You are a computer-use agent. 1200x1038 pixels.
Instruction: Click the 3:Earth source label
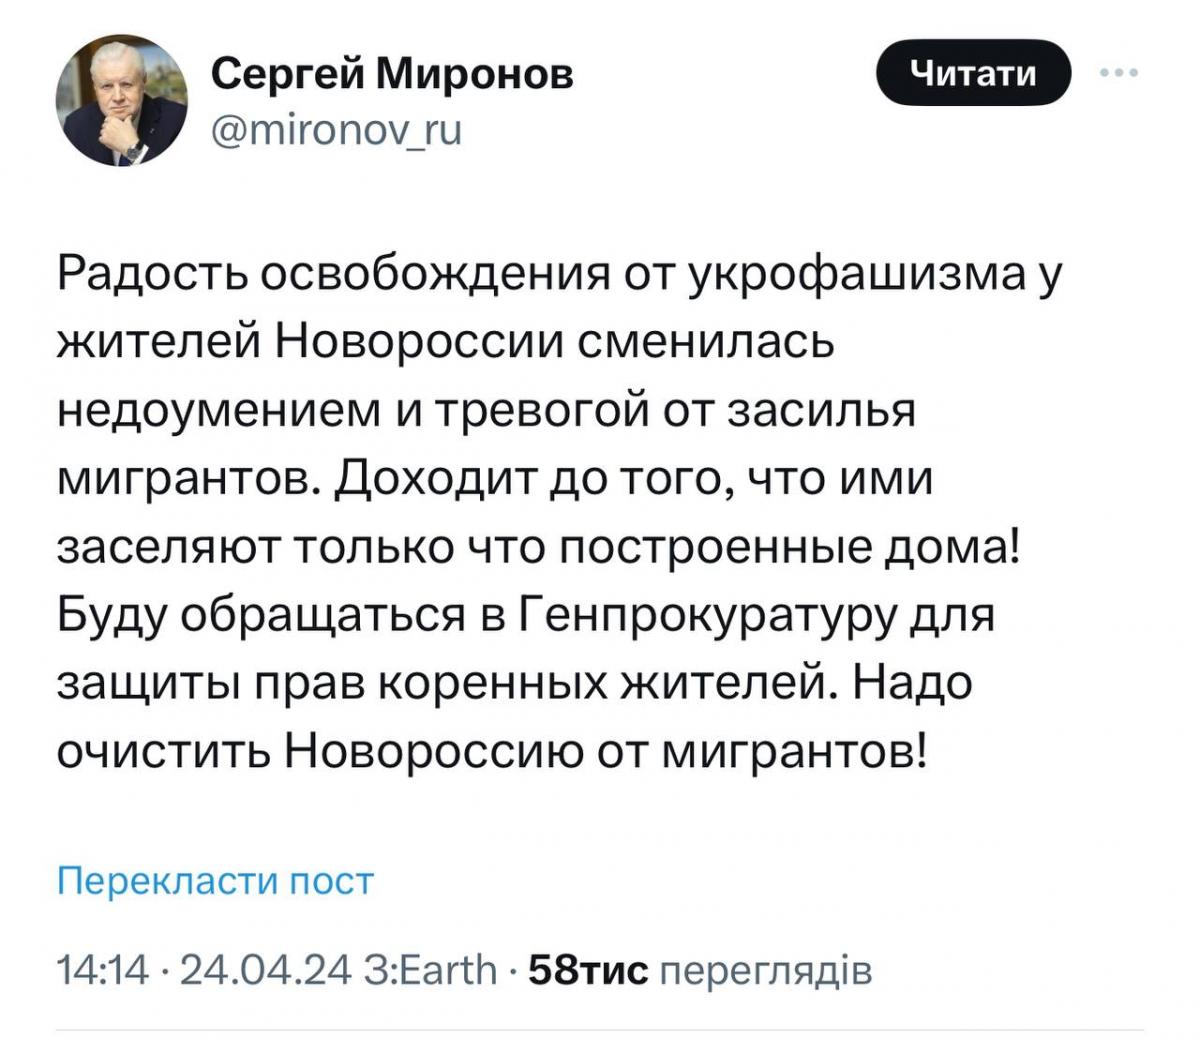click(432, 969)
